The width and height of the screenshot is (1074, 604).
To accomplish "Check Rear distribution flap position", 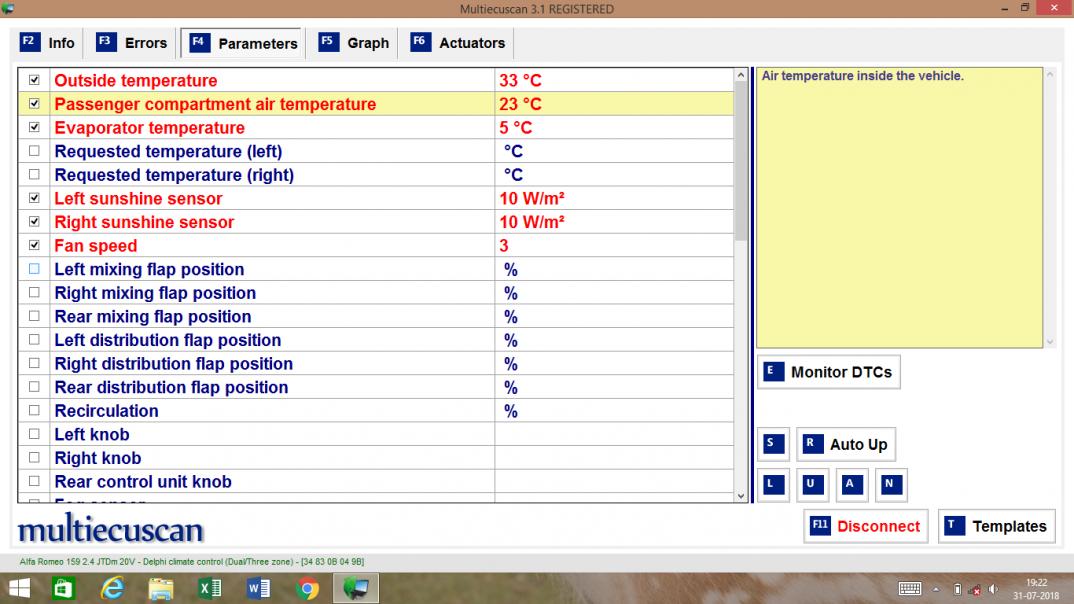I will coord(34,387).
